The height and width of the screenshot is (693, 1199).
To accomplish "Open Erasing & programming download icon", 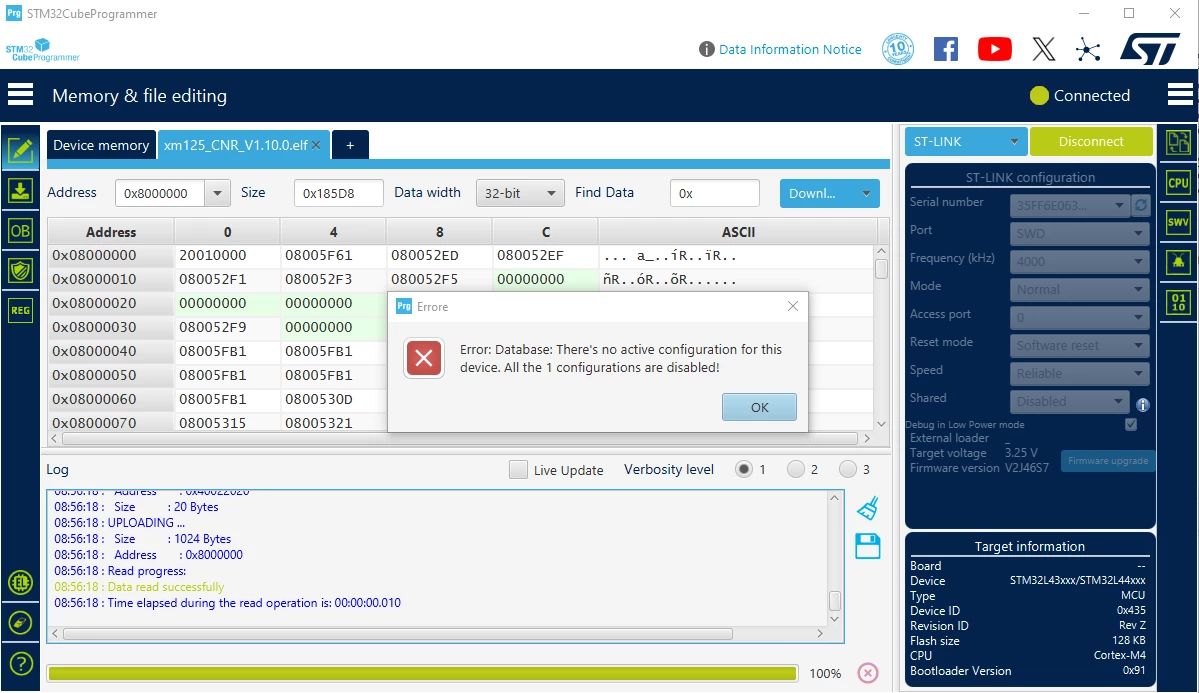I will point(21,190).
